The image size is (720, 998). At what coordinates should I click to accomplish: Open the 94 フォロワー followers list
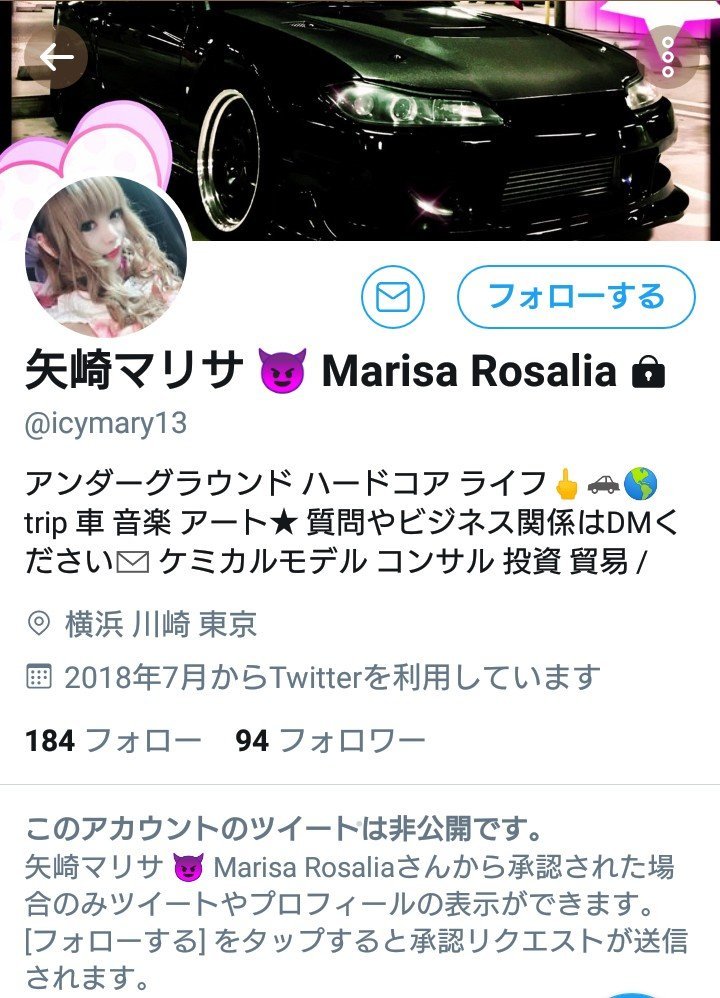pos(330,740)
